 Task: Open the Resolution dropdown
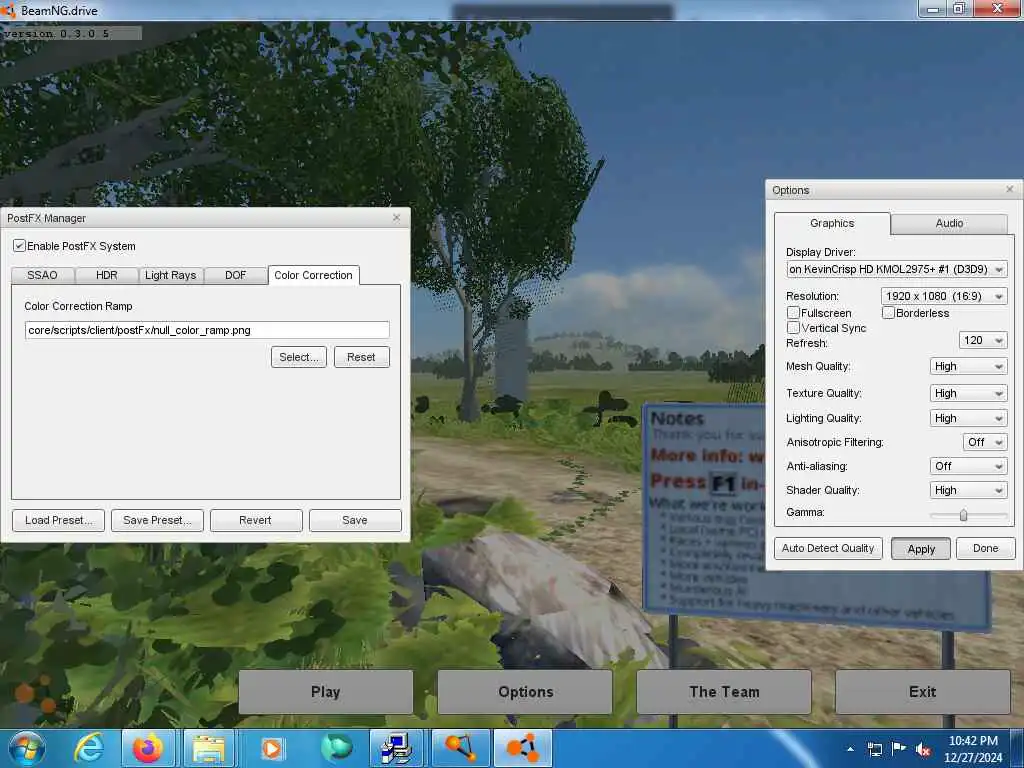(x=944, y=296)
